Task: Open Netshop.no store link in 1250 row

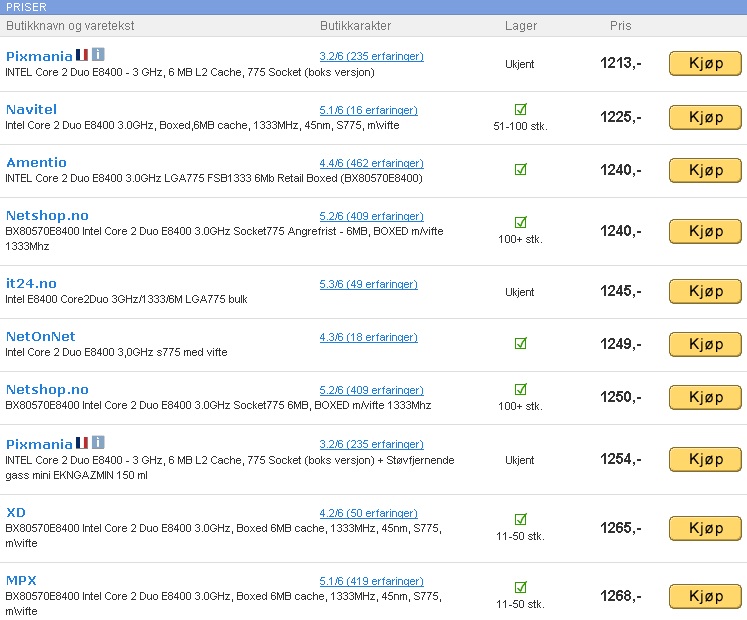Action: point(47,390)
